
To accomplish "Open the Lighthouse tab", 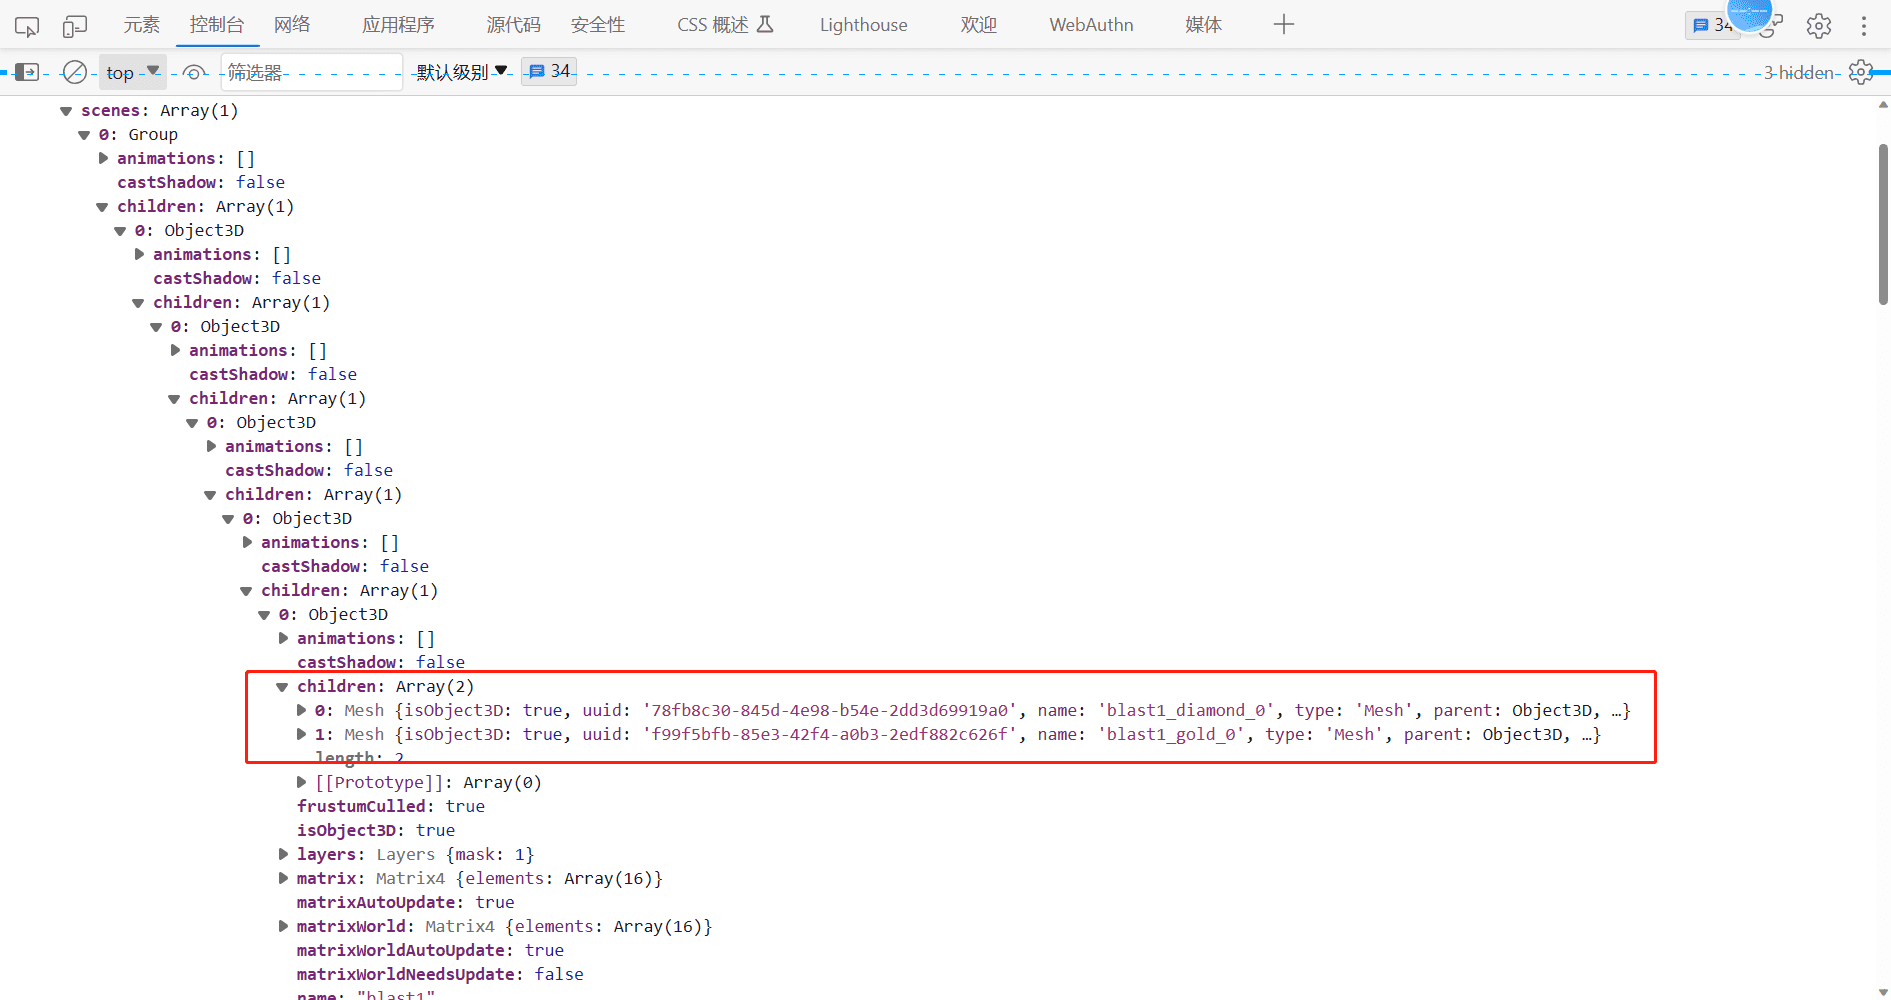I will pyautogui.click(x=864, y=25).
